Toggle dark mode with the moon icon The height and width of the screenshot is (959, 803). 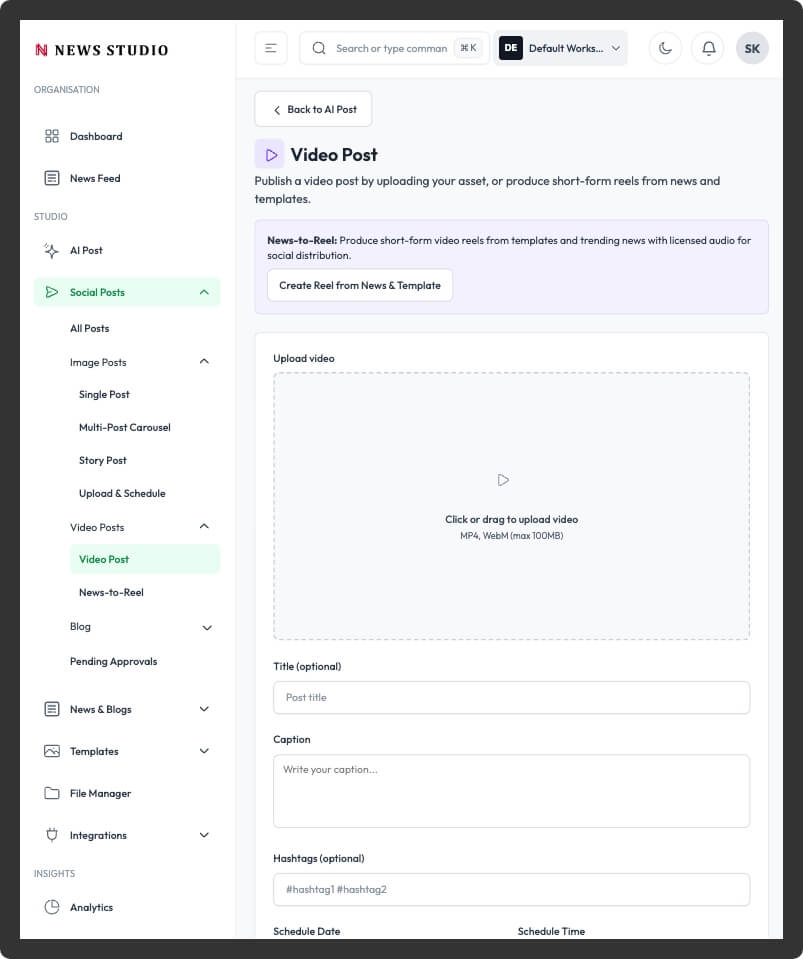pyautogui.click(x=664, y=48)
